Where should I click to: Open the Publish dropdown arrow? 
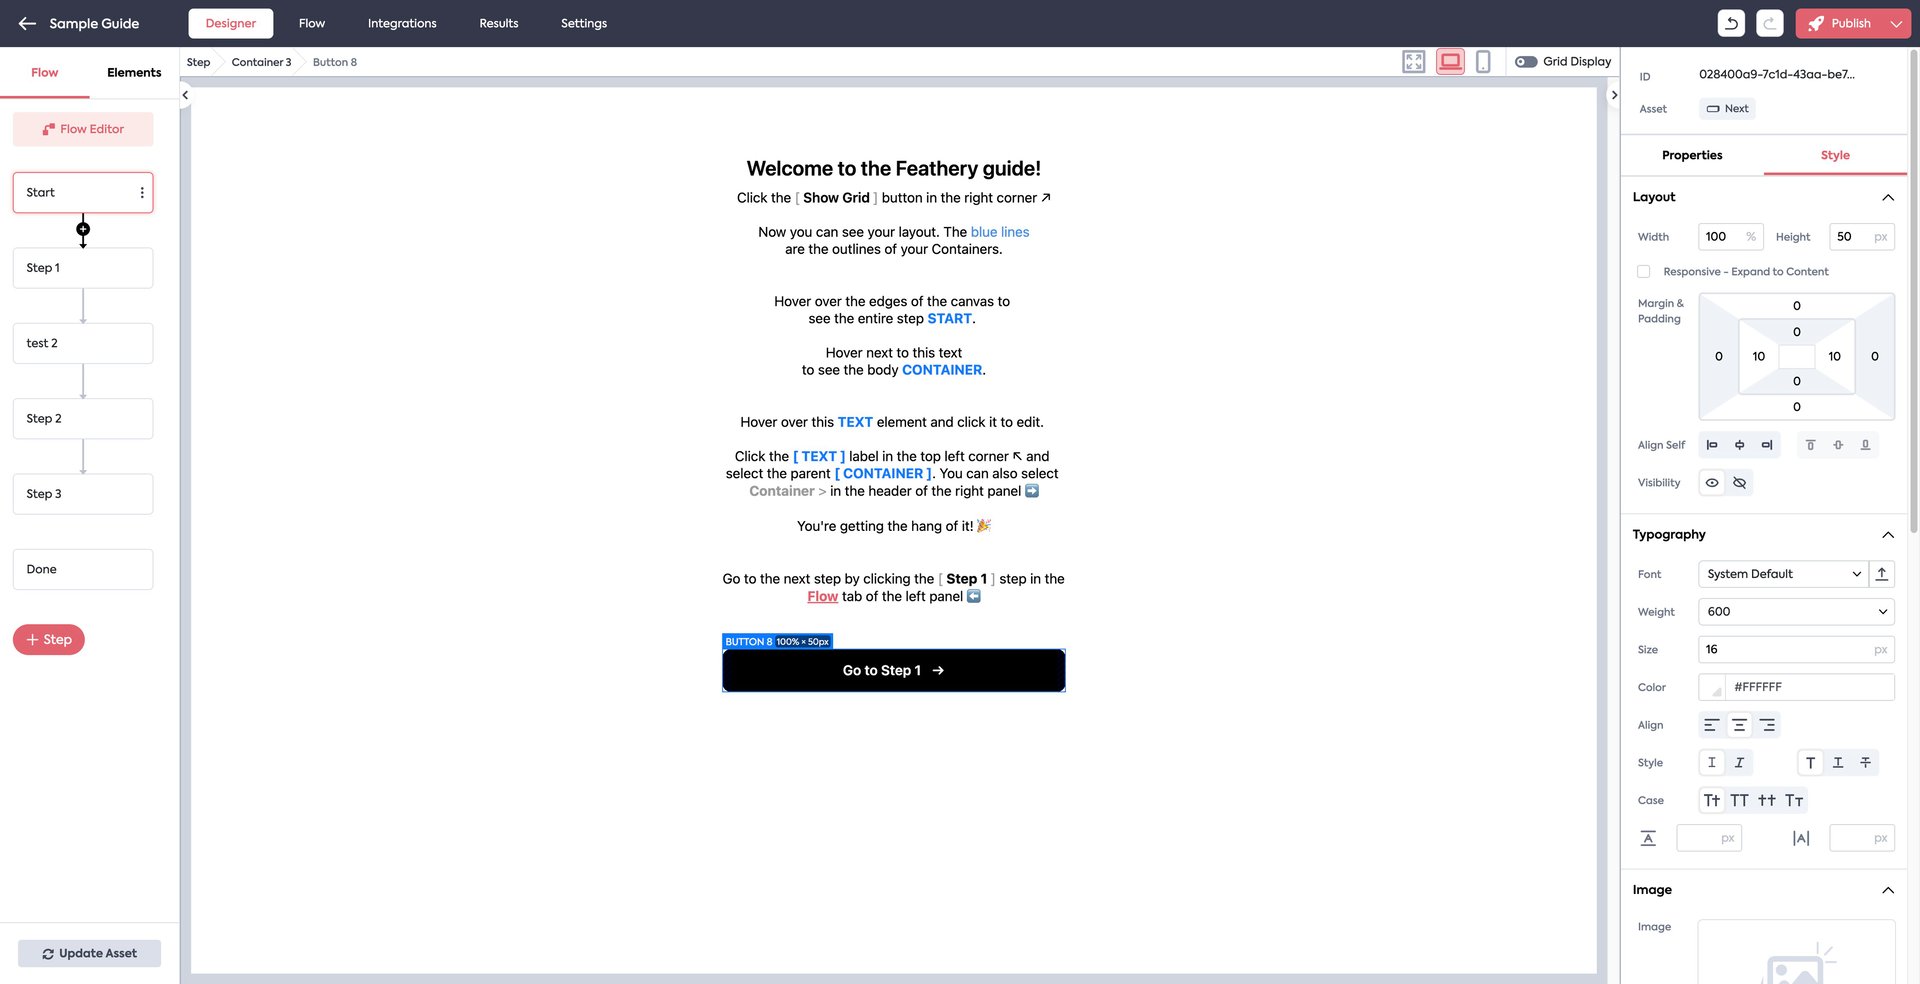click(x=1896, y=23)
